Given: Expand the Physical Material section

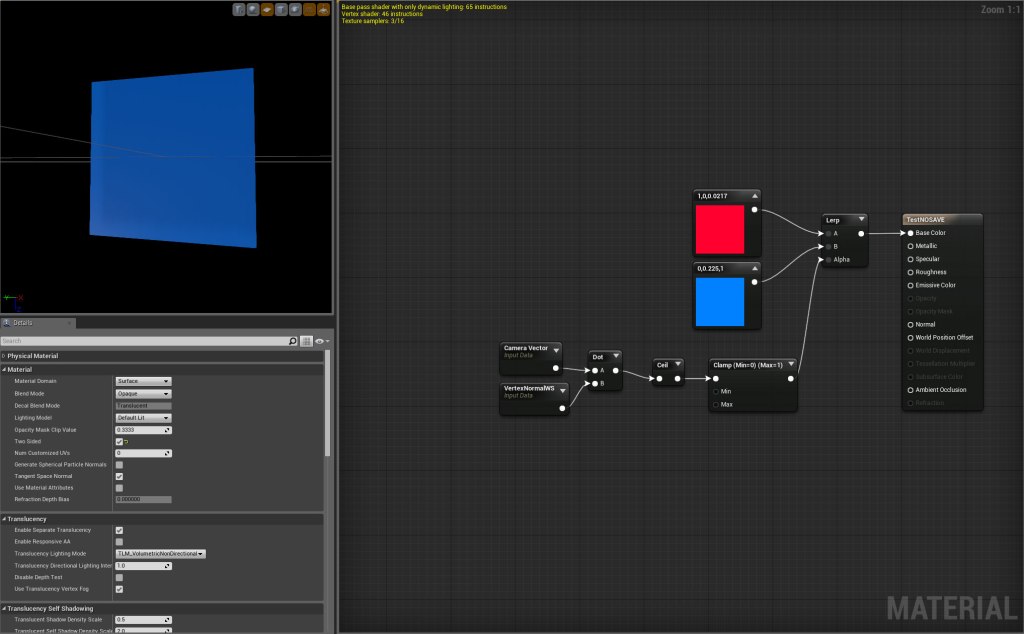Looking at the screenshot, I should coord(4,356).
